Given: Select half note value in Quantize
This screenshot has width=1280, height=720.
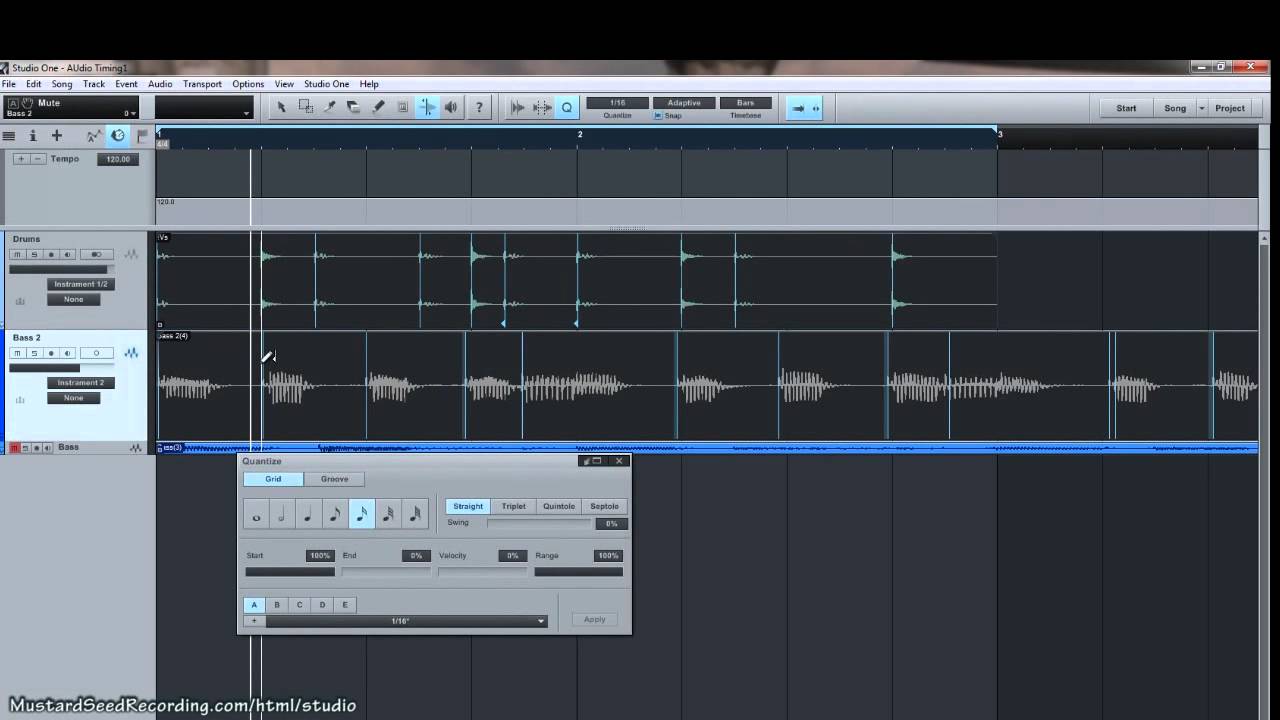Looking at the screenshot, I should 282,514.
